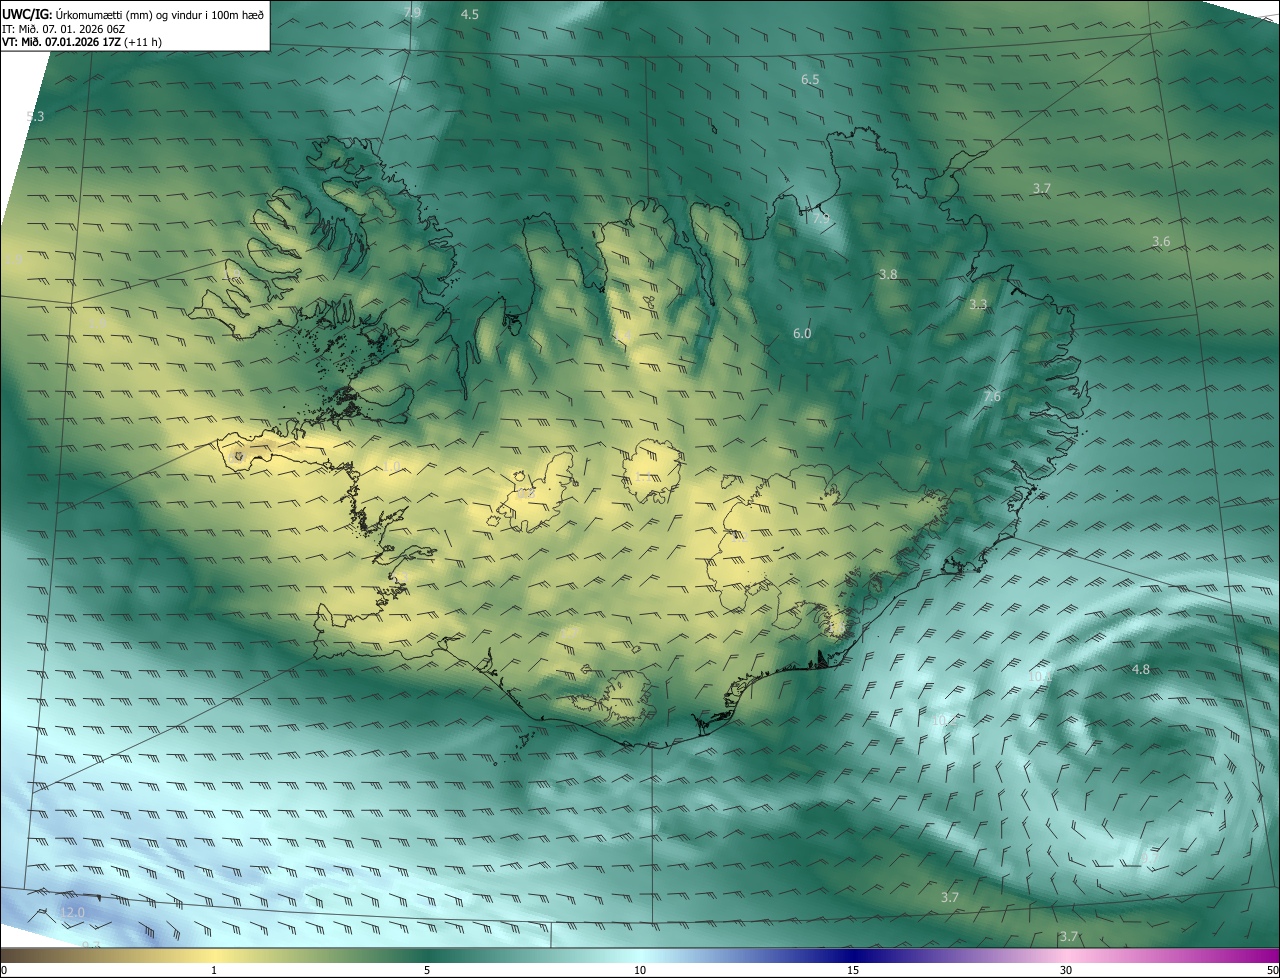Click the '7.6' value label on the map
Screen dimensions: 1280x978
click(x=991, y=397)
